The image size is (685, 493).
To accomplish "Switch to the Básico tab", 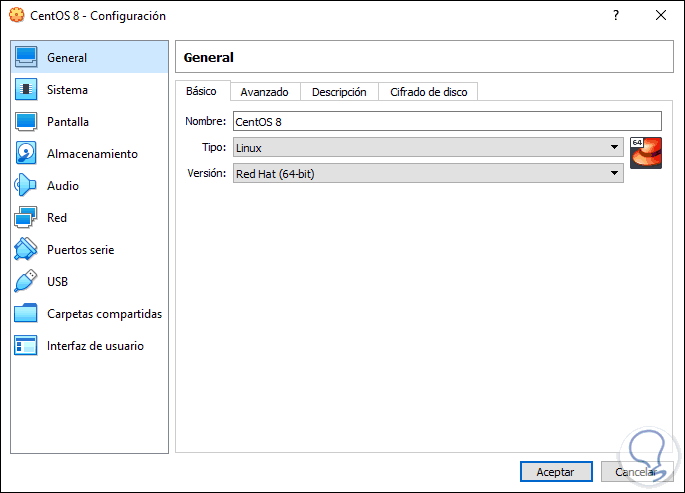I will [x=201, y=91].
